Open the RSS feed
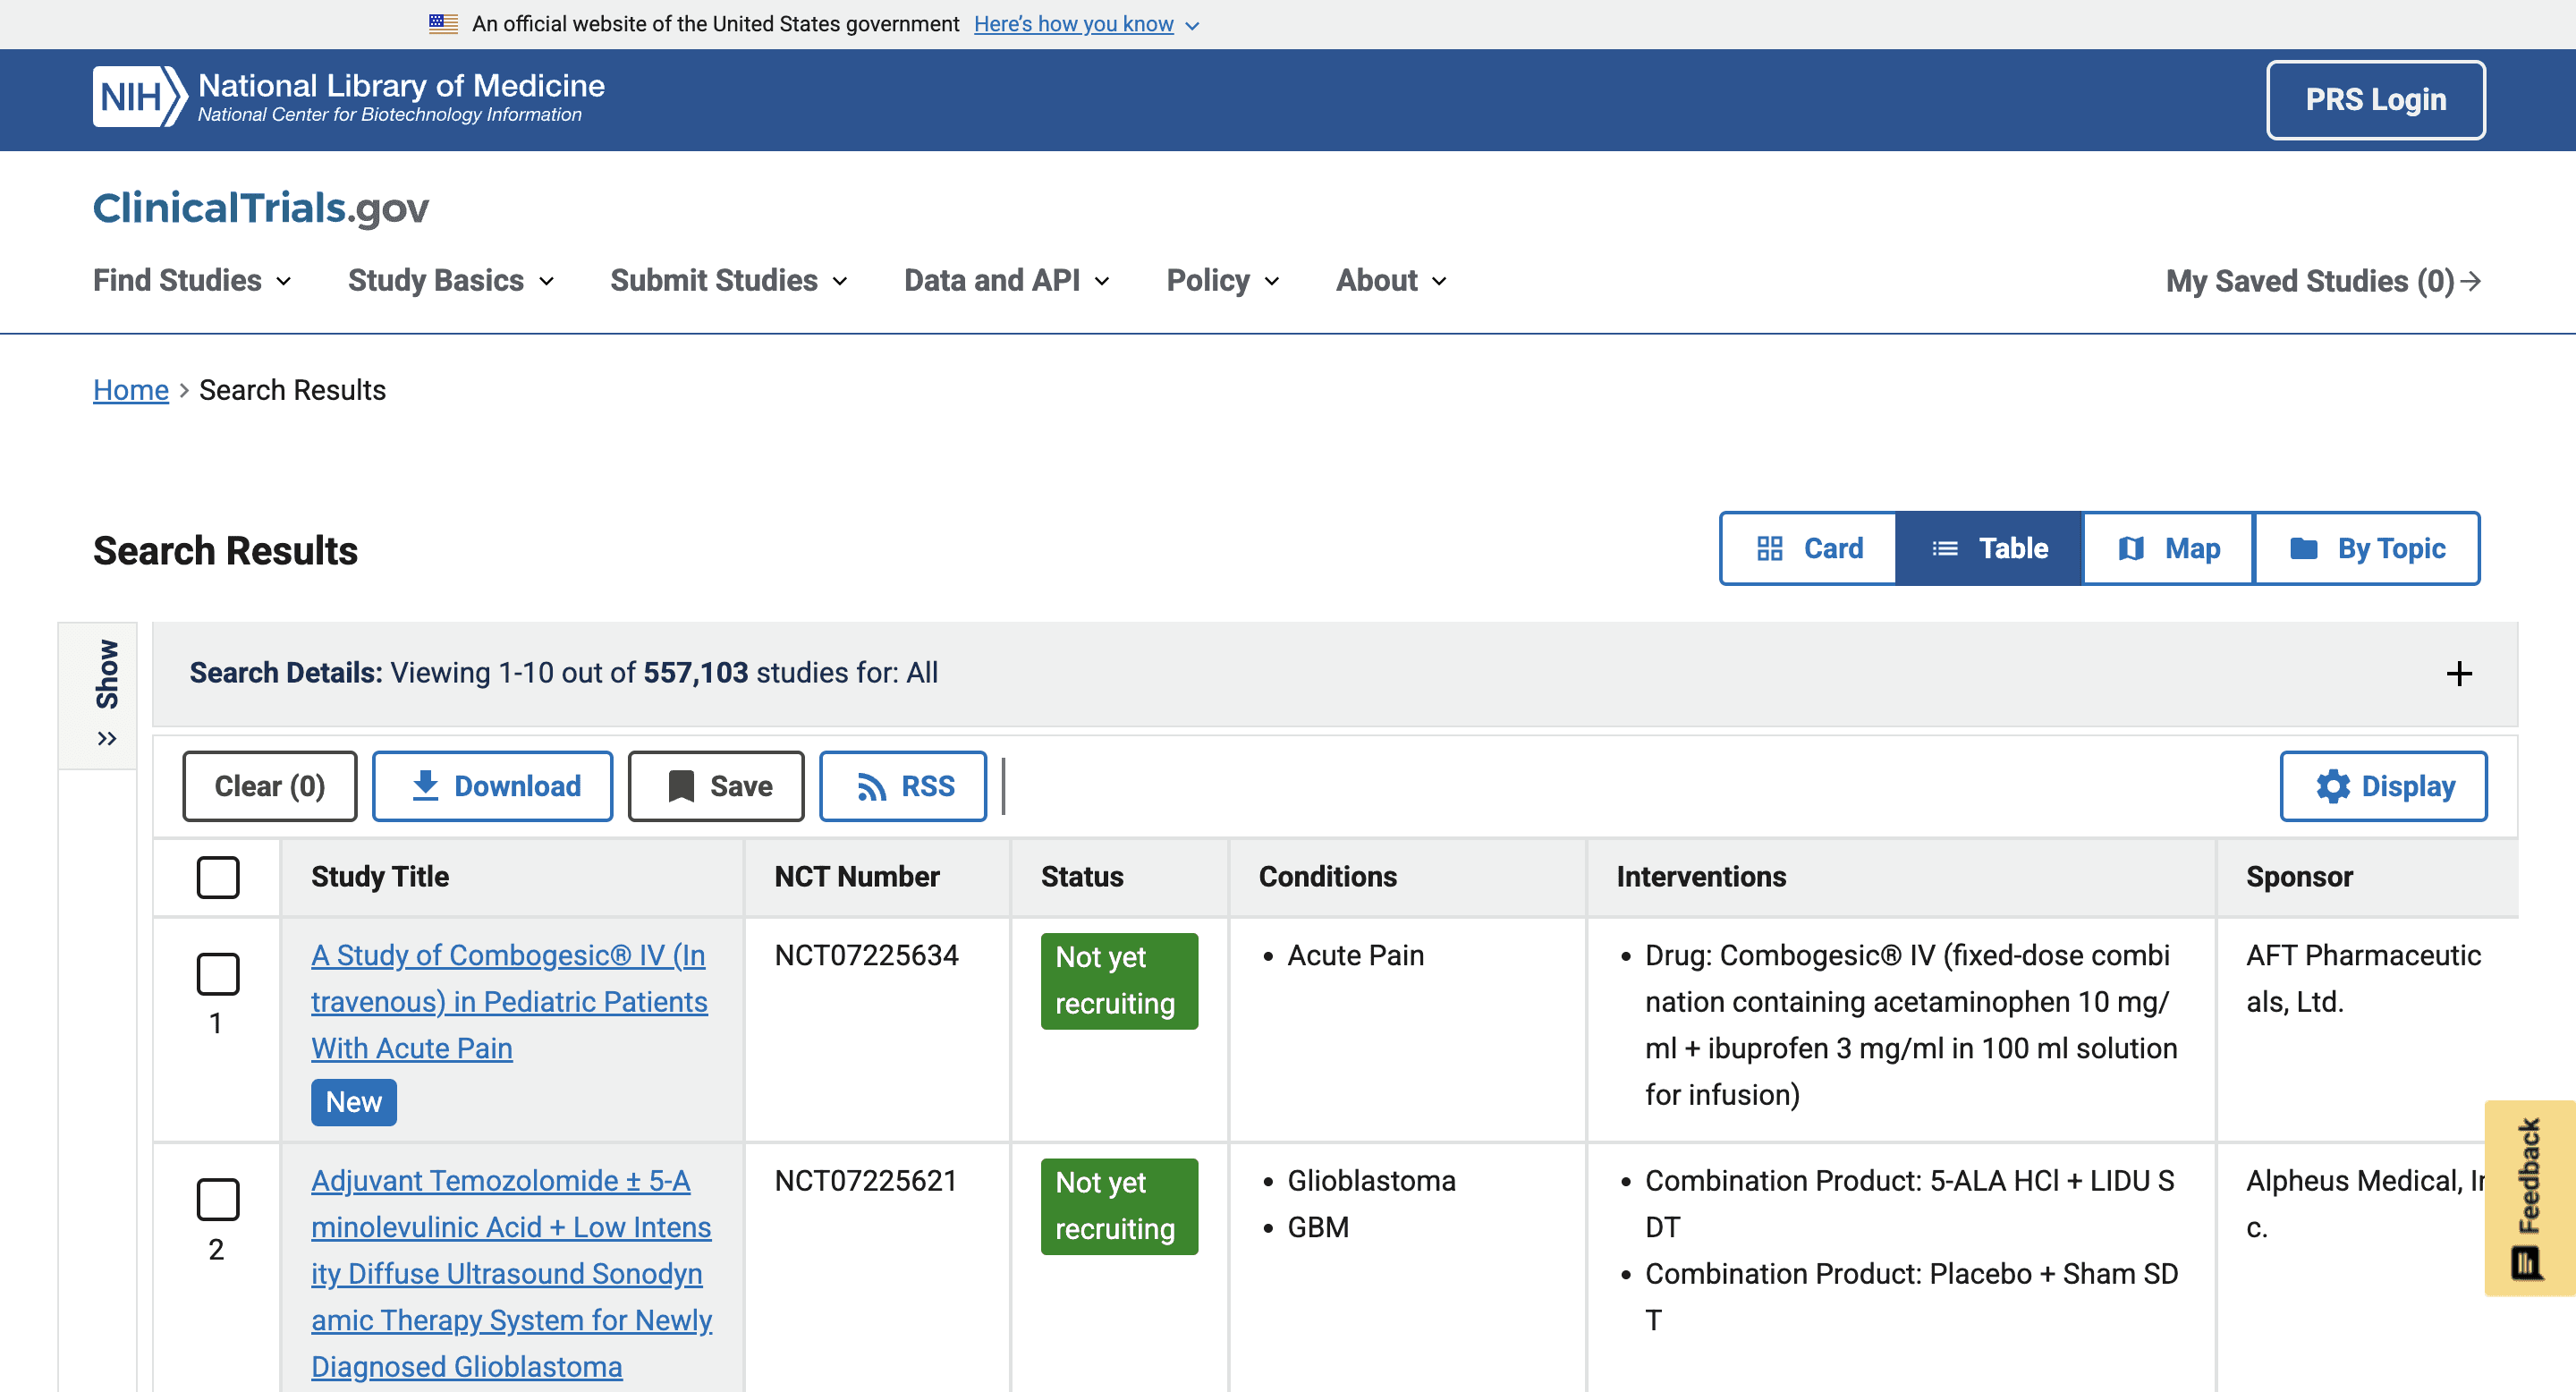 (902, 786)
